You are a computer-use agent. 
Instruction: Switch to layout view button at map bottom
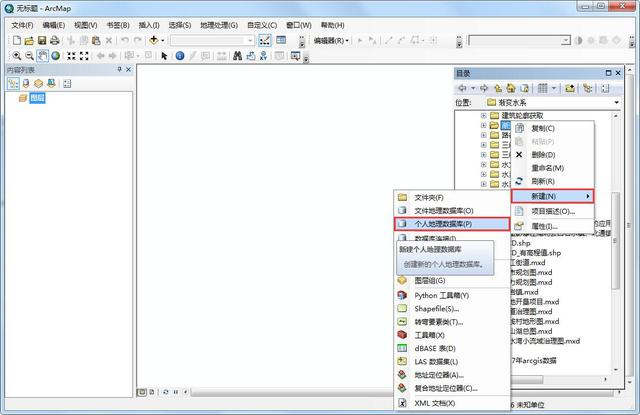152,392
